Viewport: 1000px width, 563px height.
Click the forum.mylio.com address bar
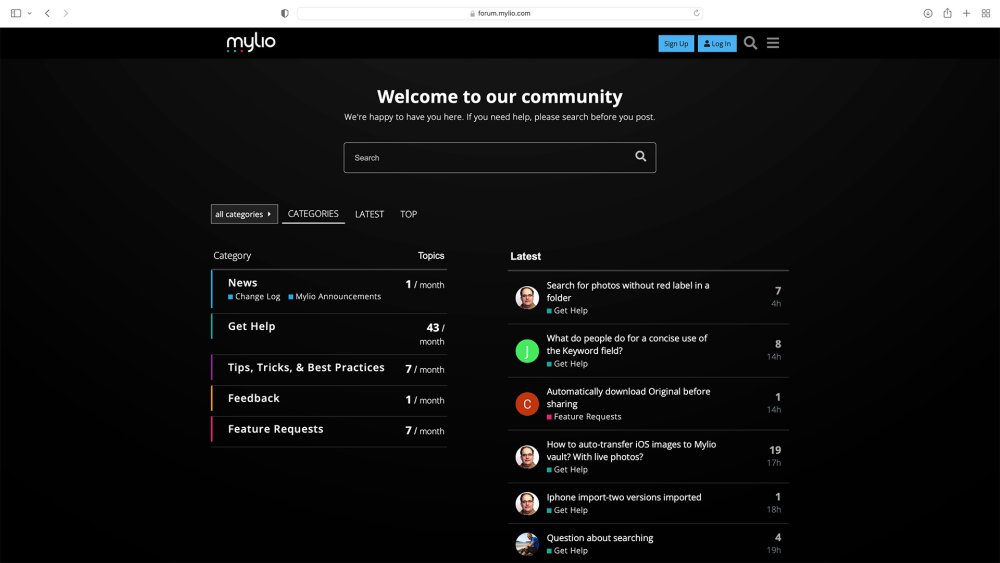(x=499, y=13)
